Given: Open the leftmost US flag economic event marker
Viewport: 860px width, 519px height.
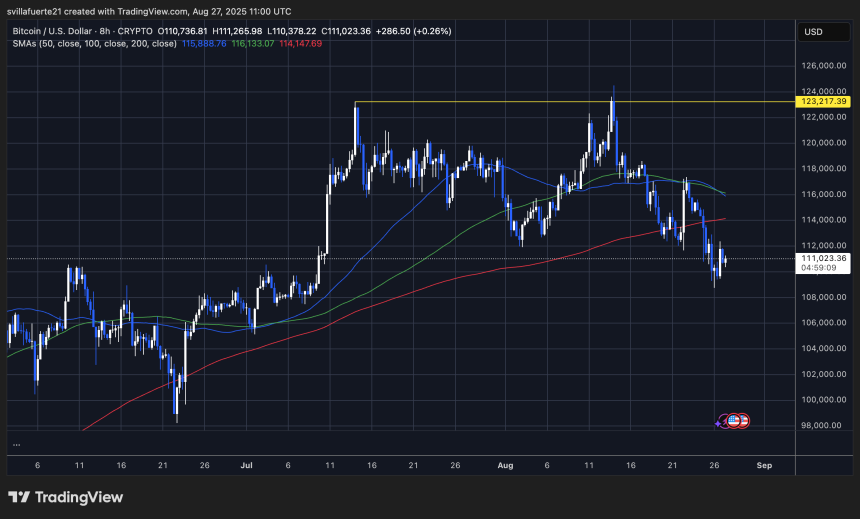Looking at the screenshot, I should tap(733, 422).
